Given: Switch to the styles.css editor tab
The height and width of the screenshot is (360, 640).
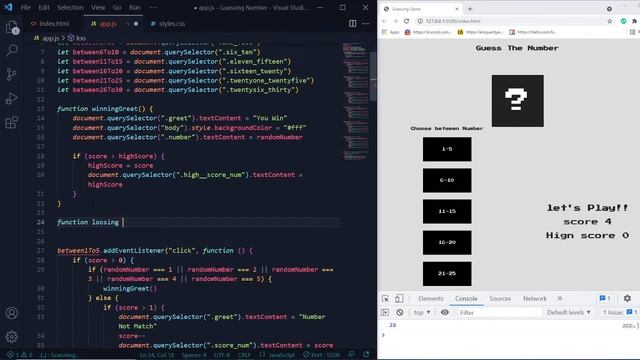Looking at the screenshot, I should [x=168, y=24].
